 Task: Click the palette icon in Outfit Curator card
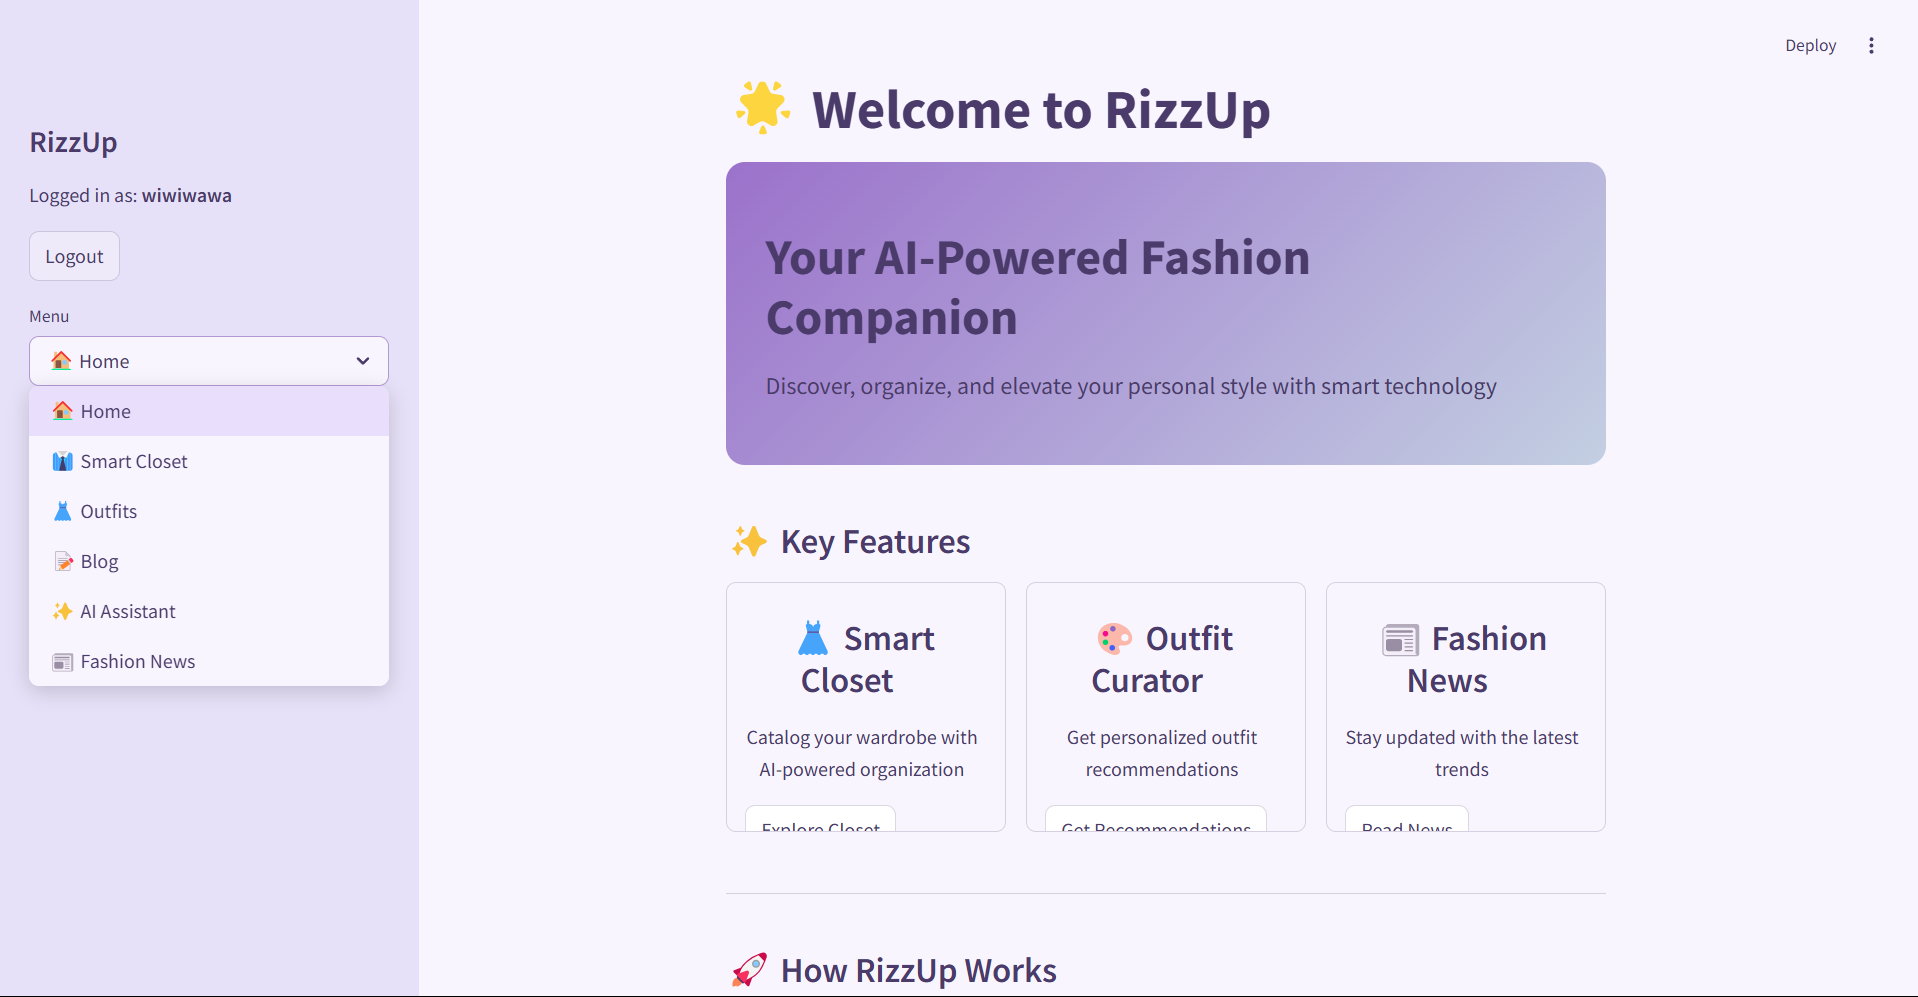(1114, 638)
